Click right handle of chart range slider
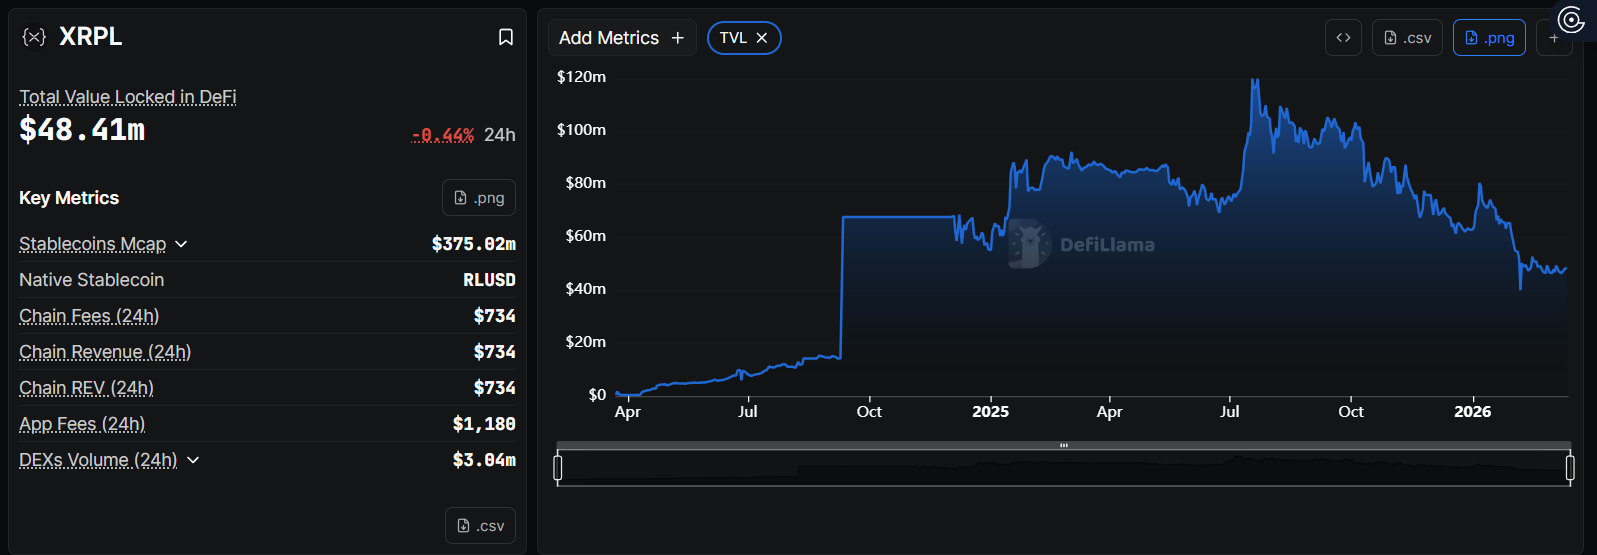Viewport: 1597px width, 555px height. point(1570,467)
